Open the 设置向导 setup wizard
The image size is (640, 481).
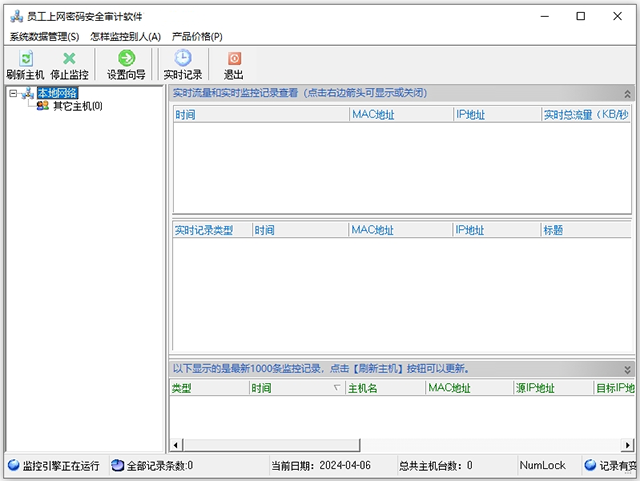(x=127, y=58)
